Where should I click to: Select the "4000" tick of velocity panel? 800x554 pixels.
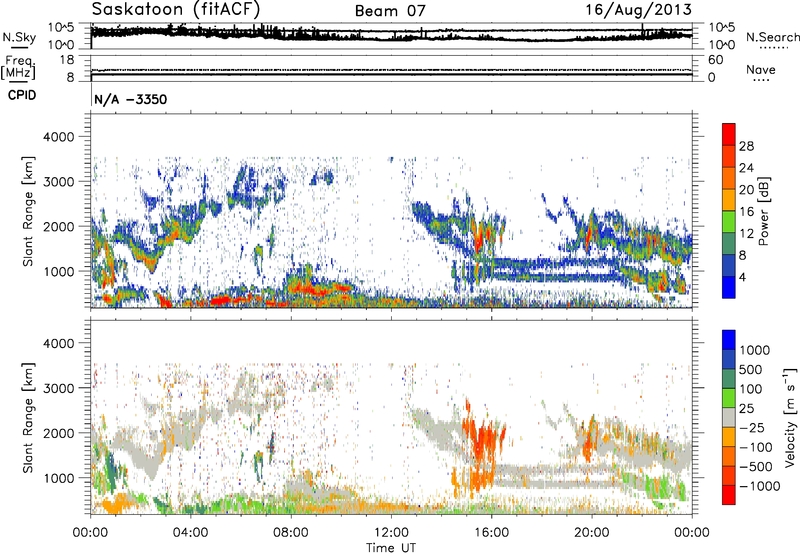[x=58, y=343]
